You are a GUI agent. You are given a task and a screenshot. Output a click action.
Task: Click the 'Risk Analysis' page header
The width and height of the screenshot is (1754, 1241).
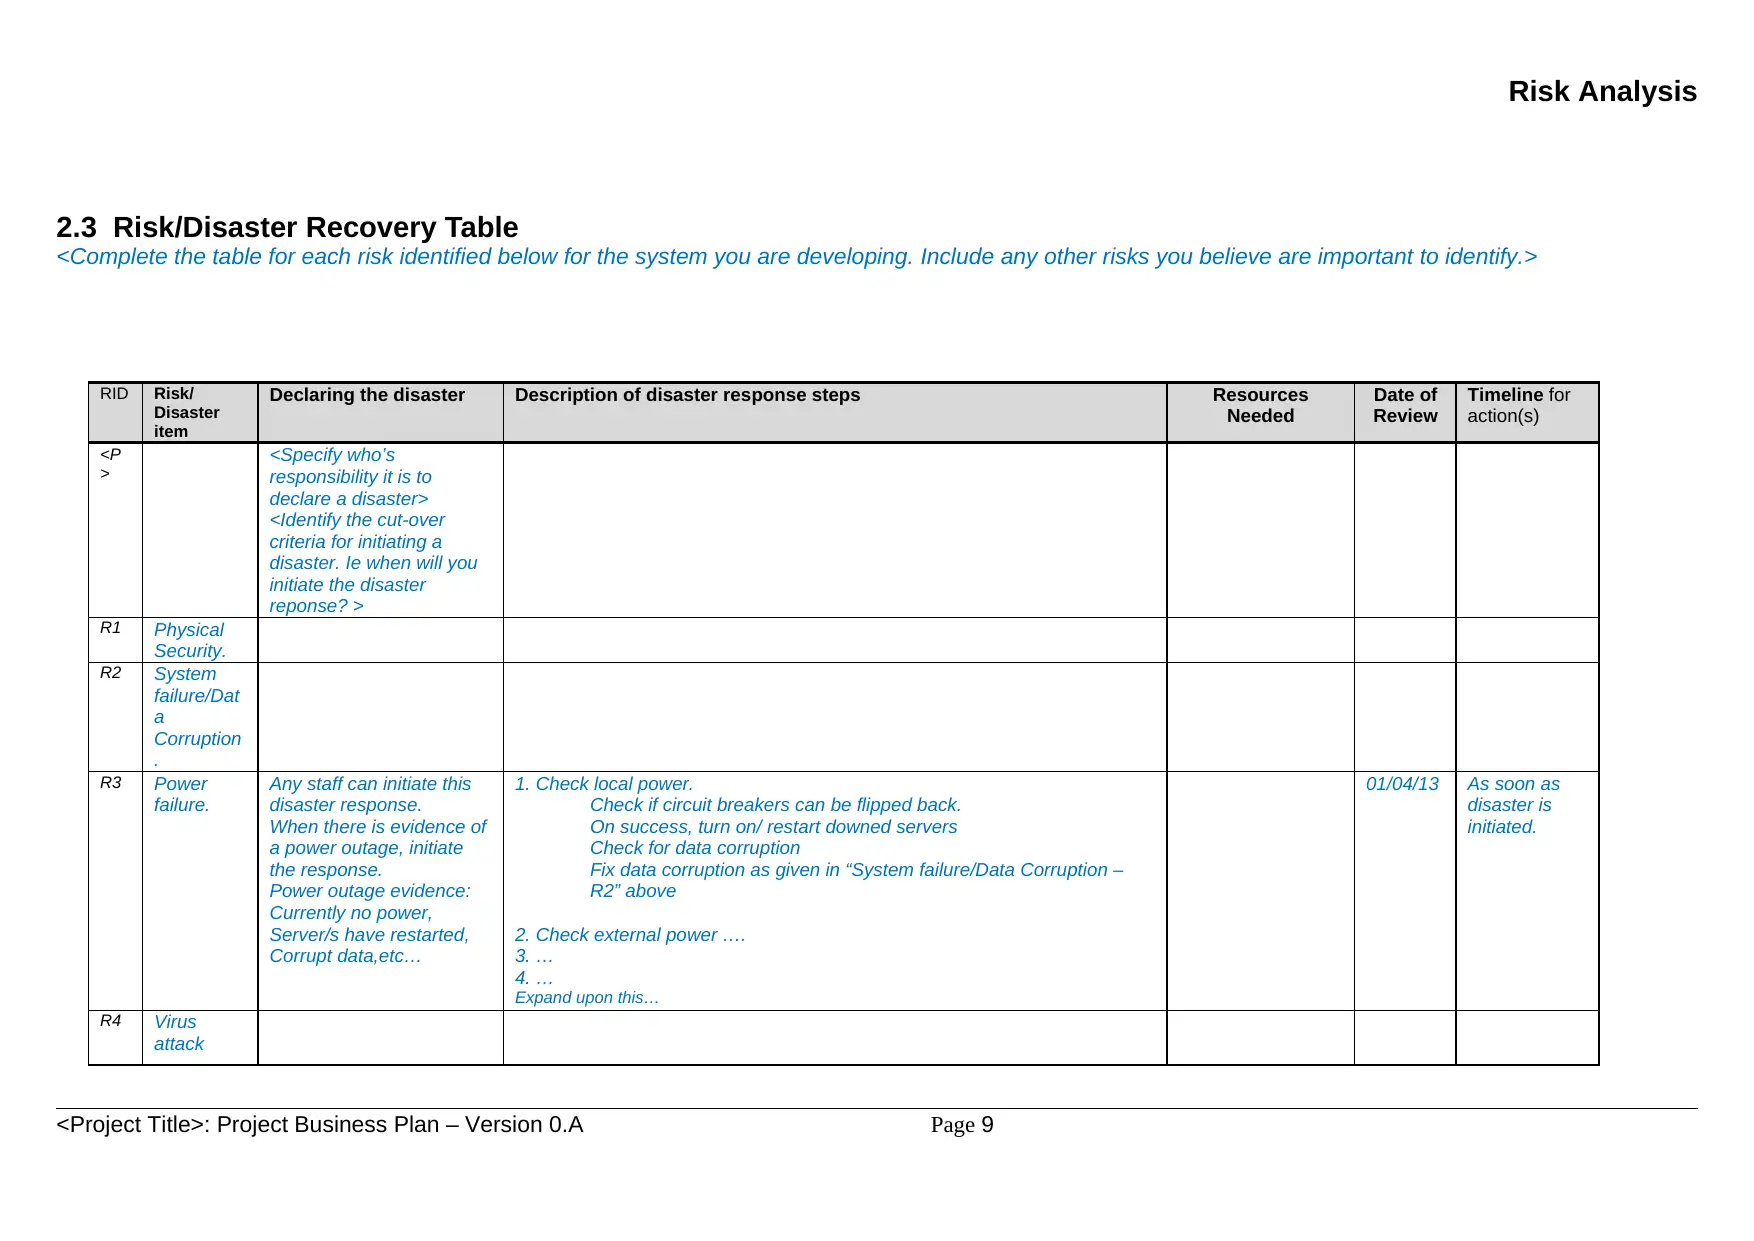(x=1602, y=91)
